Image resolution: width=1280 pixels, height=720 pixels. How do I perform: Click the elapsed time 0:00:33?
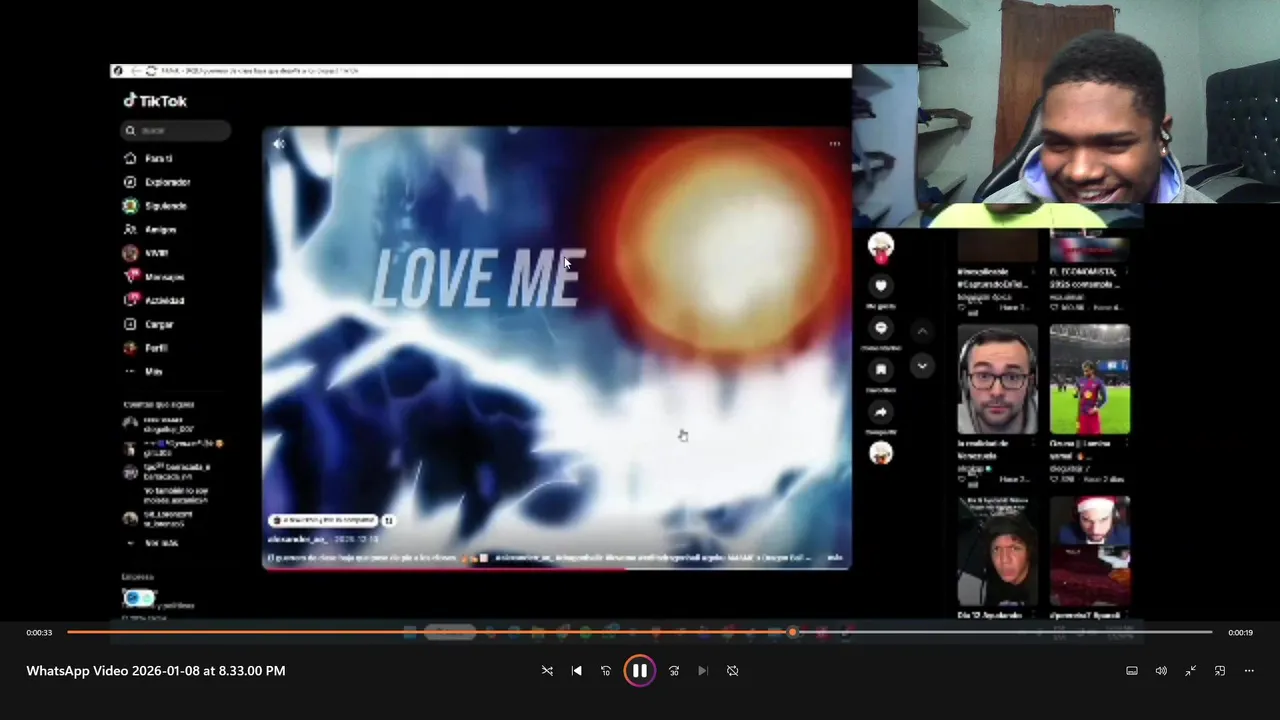(39, 633)
